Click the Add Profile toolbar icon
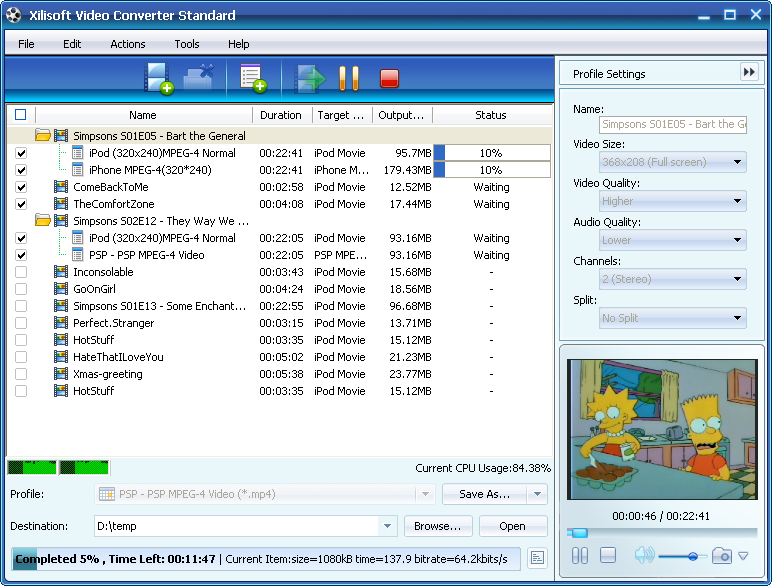The width and height of the screenshot is (772, 586). 252,78
